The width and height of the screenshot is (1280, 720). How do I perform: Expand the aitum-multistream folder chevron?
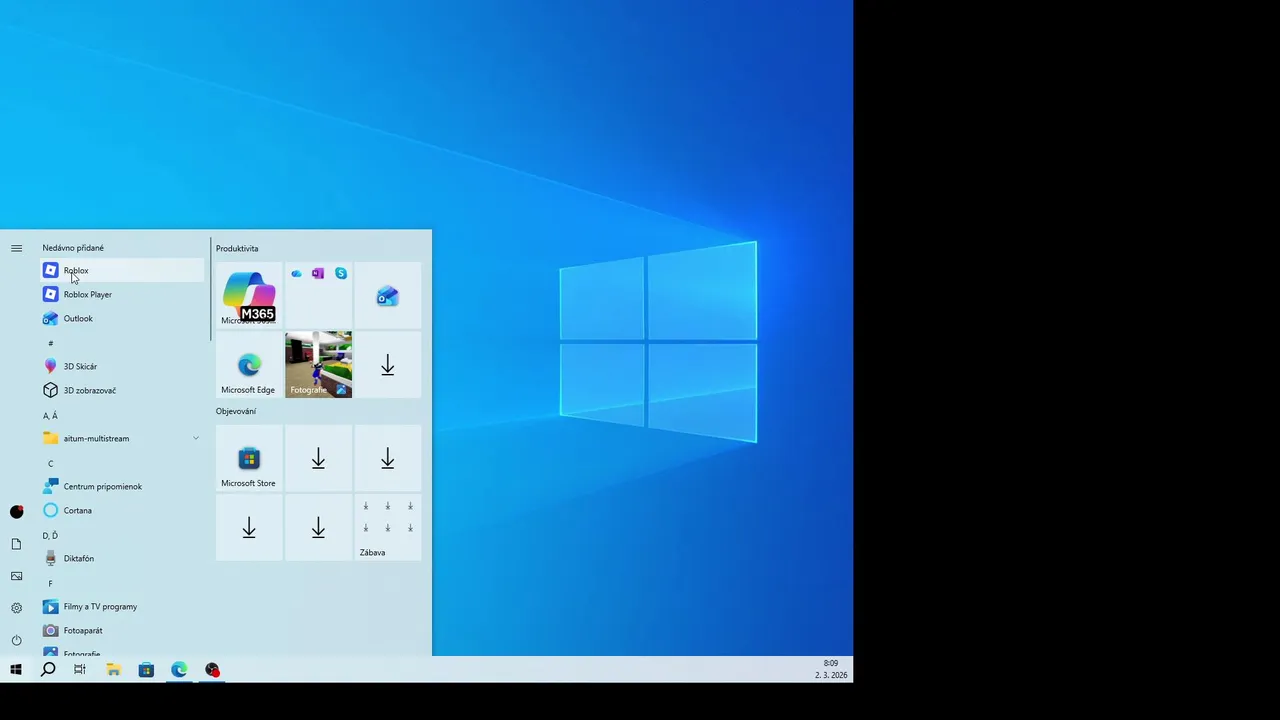(196, 438)
